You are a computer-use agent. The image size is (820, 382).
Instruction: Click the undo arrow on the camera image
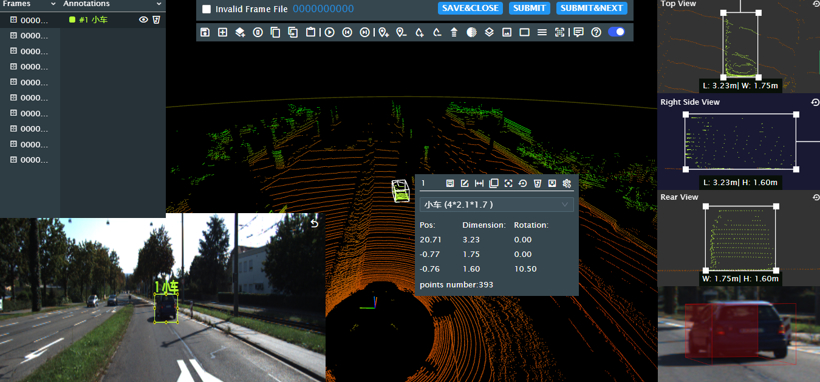coord(314,223)
